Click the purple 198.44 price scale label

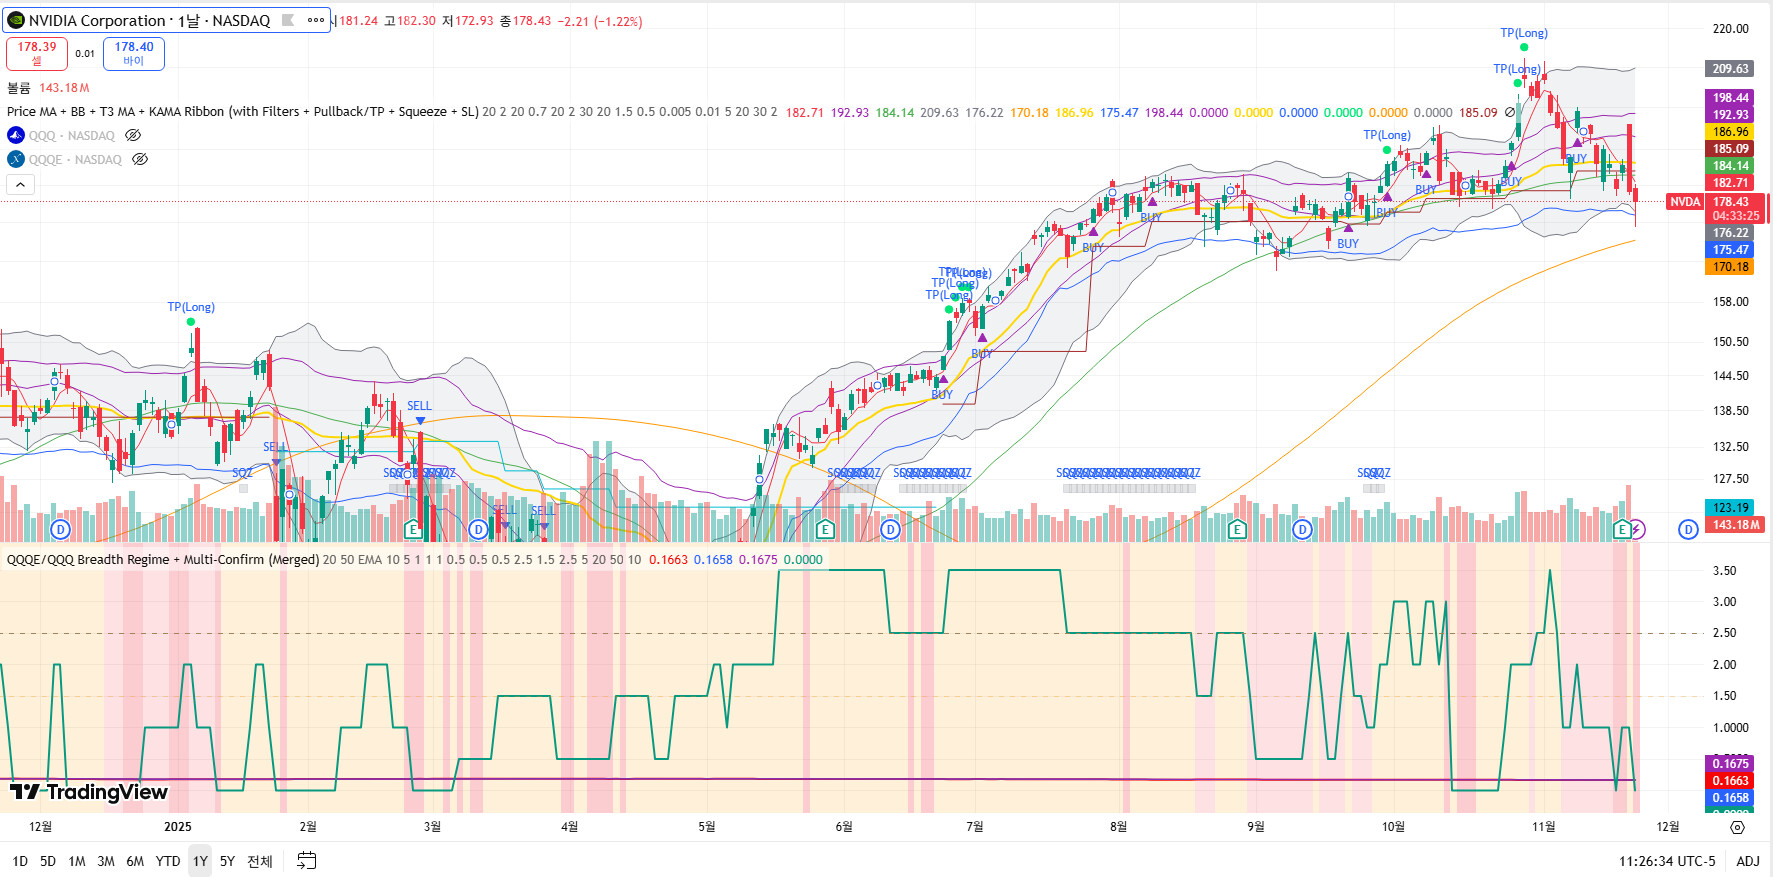coord(1730,98)
